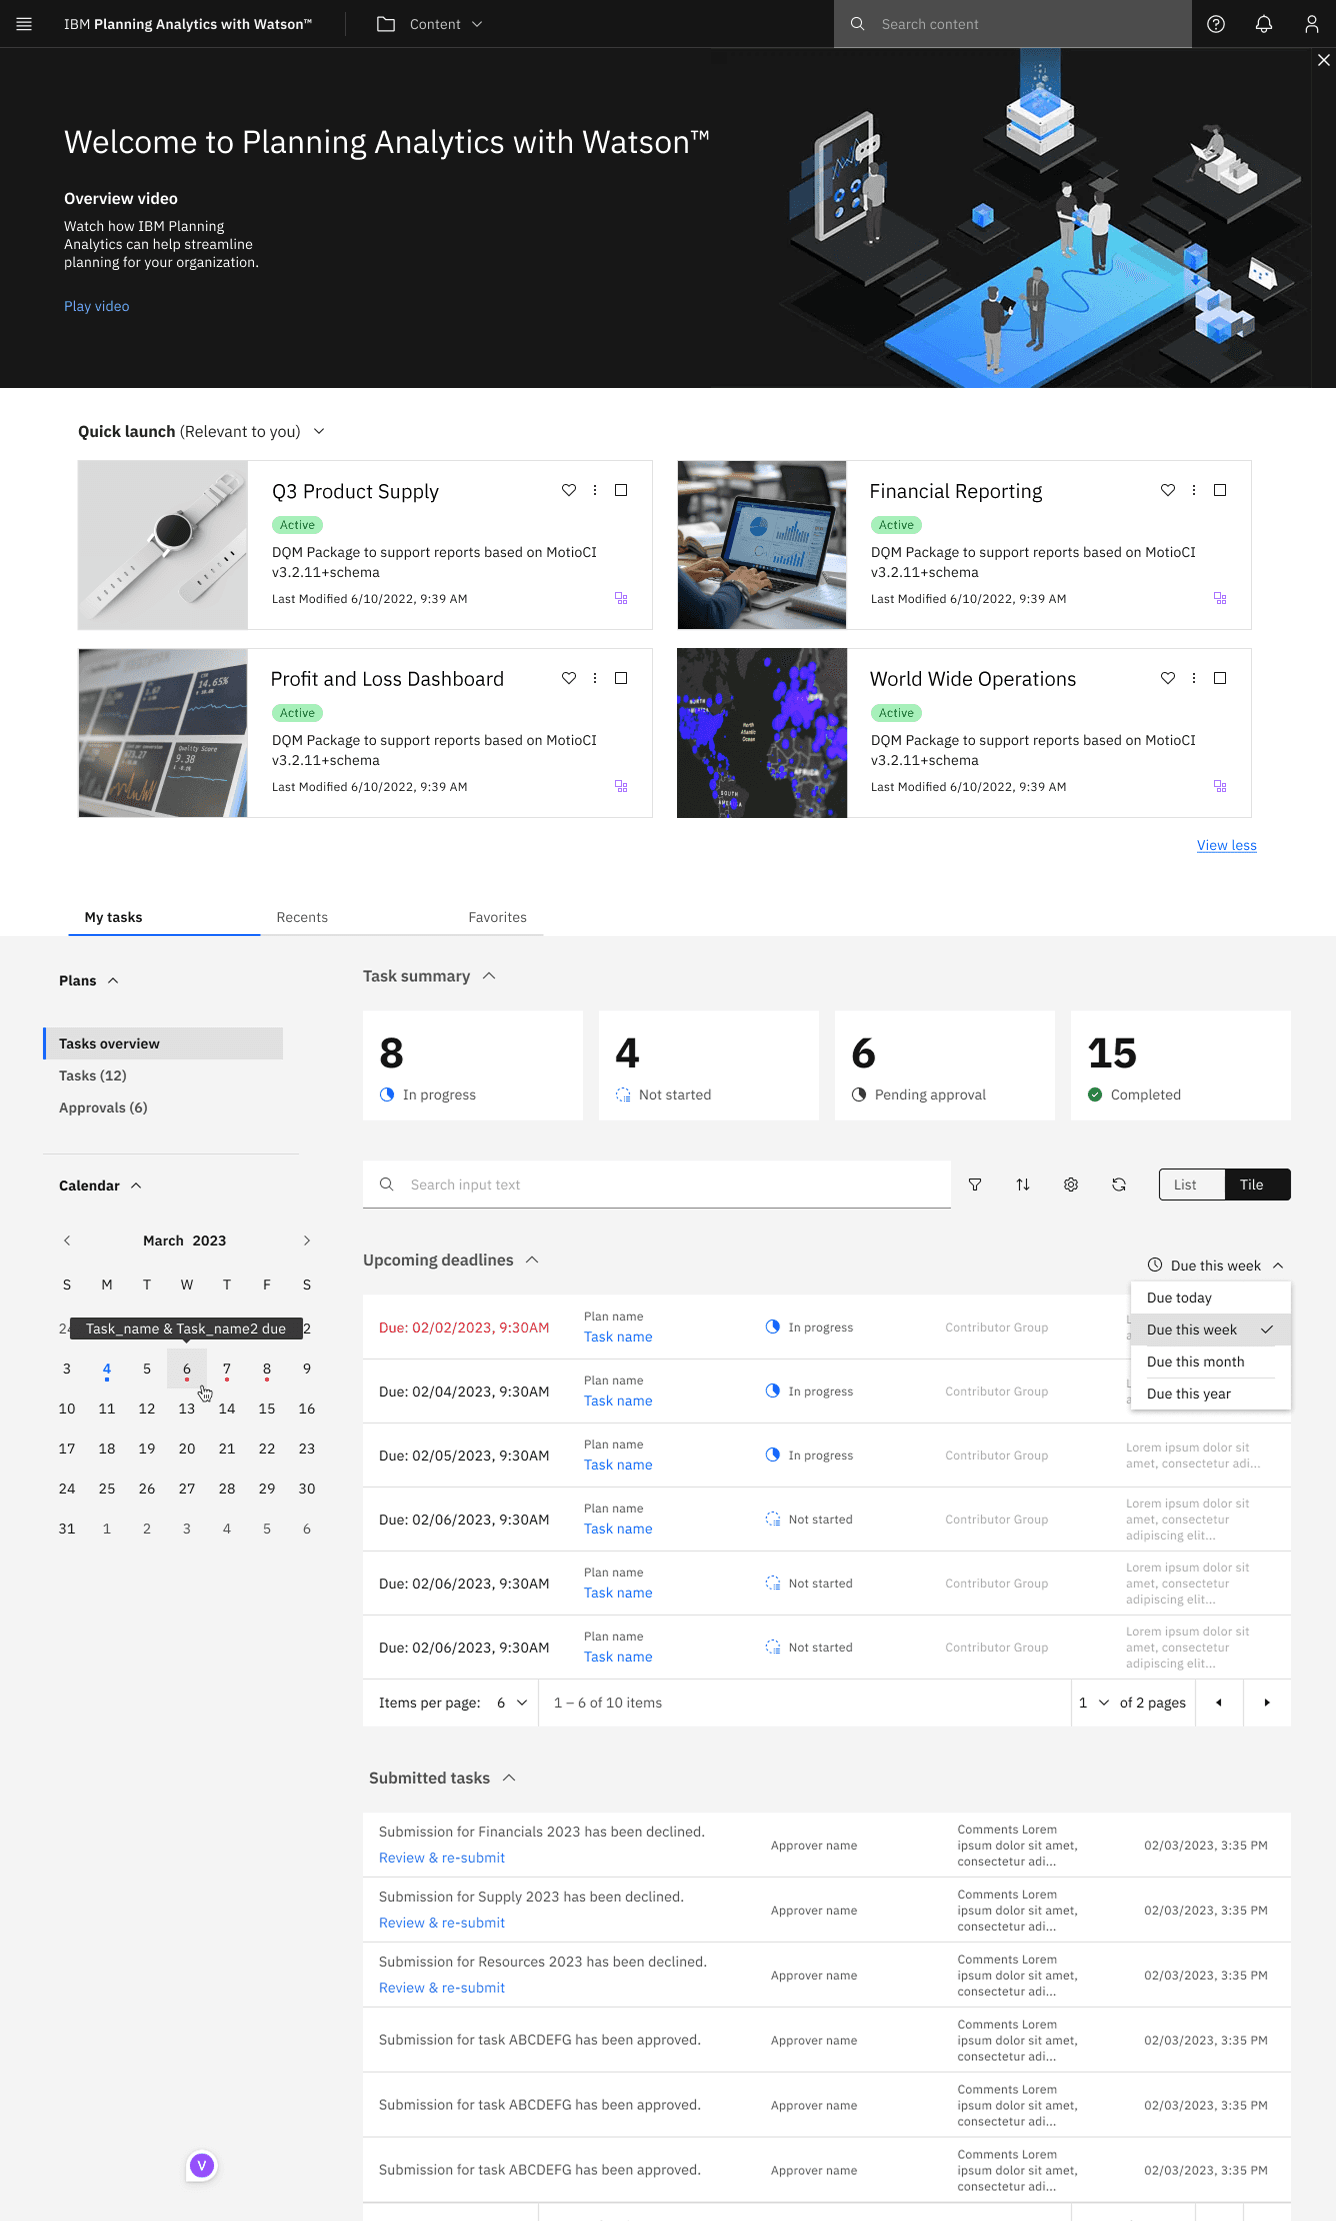Favorite the World Wide Operations card
Viewport: 1336px width, 2221px height.
click(1168, 678)
